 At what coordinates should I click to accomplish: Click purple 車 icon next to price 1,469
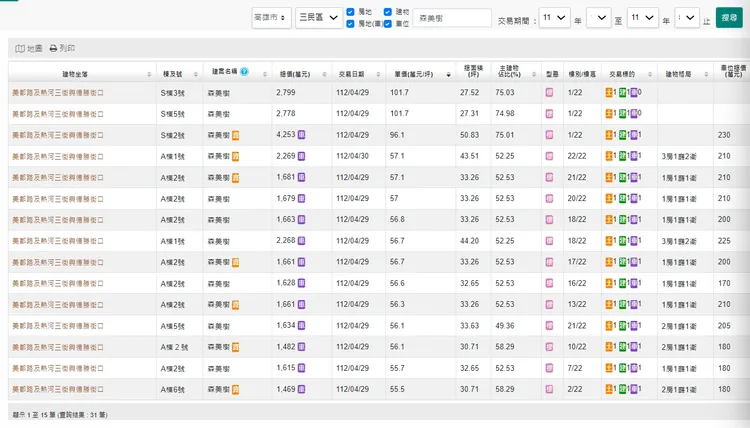302,388
